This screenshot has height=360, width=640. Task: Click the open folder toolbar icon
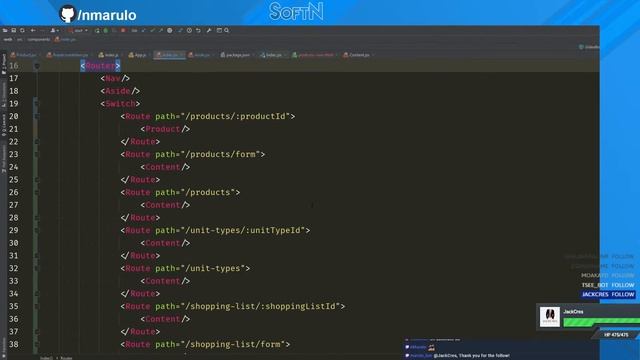click(5, 30)
